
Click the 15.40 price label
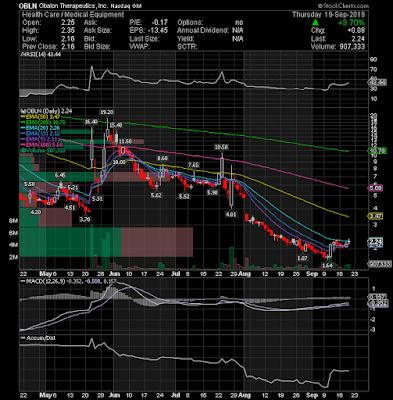(x=116, y=125)
